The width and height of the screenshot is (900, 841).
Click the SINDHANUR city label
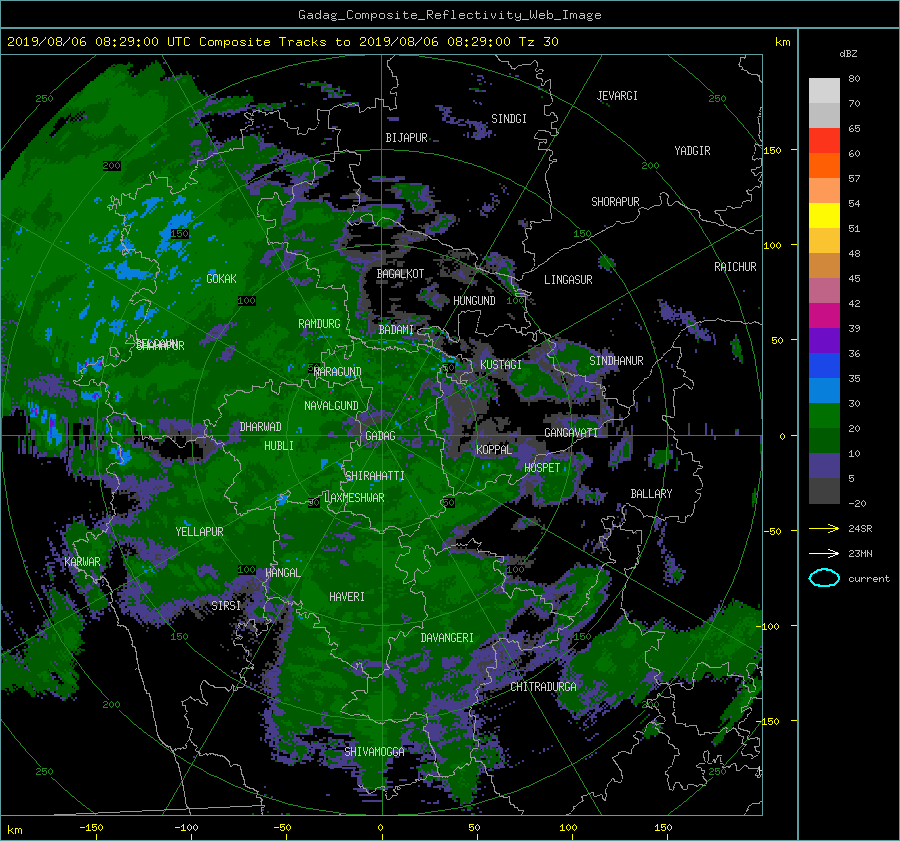tap(616, 361)
